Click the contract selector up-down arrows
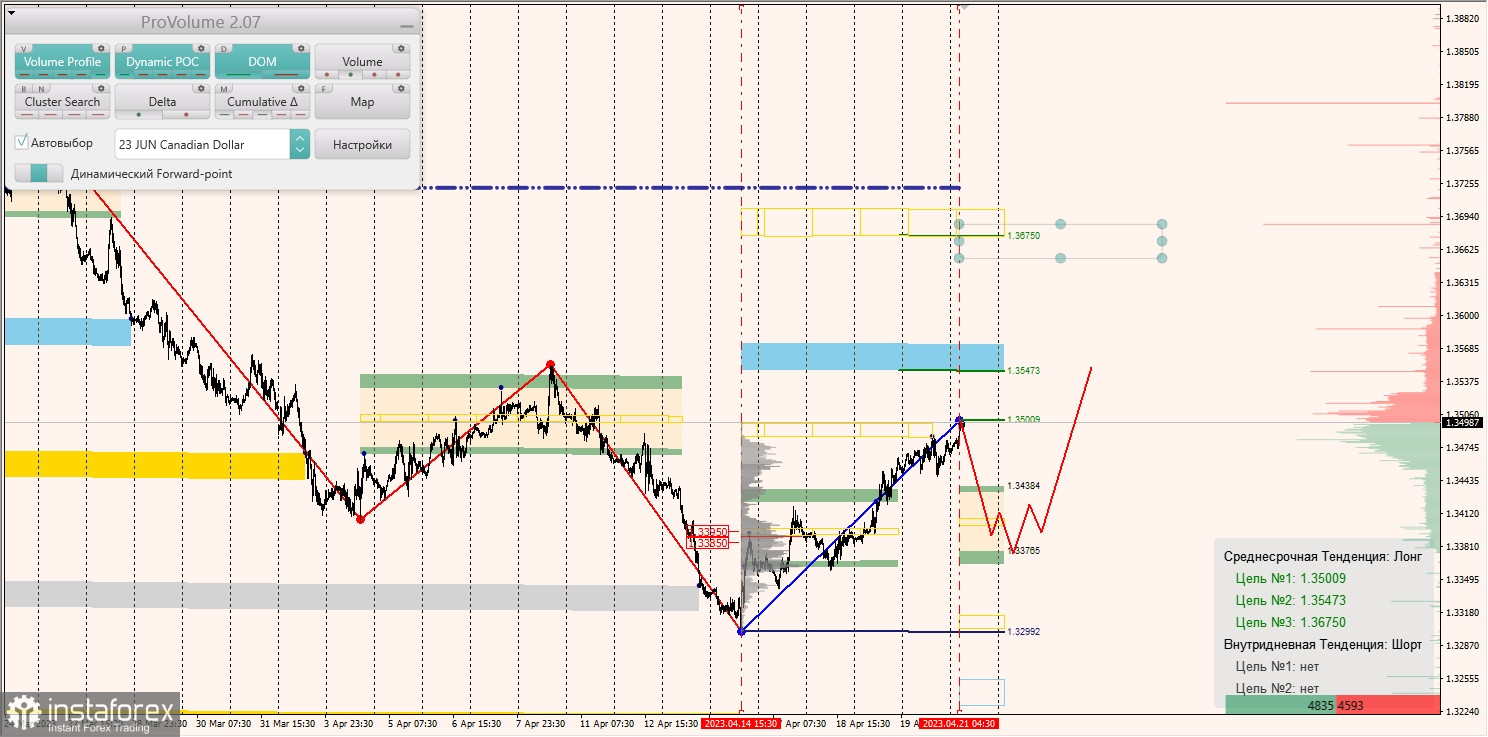 300,144
